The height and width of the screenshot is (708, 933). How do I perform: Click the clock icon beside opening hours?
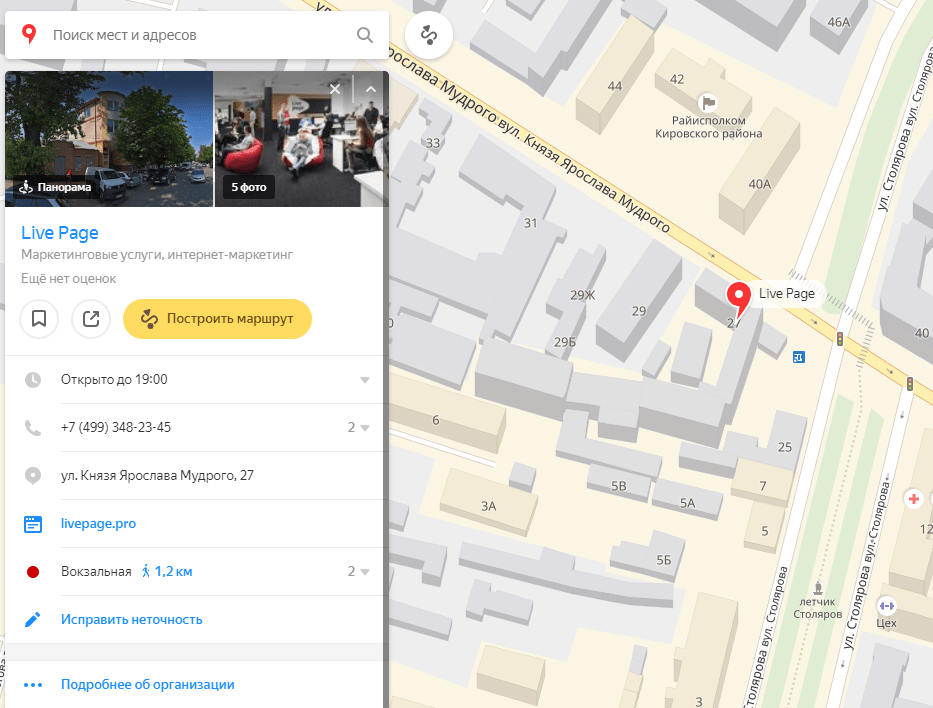point(33,380)
